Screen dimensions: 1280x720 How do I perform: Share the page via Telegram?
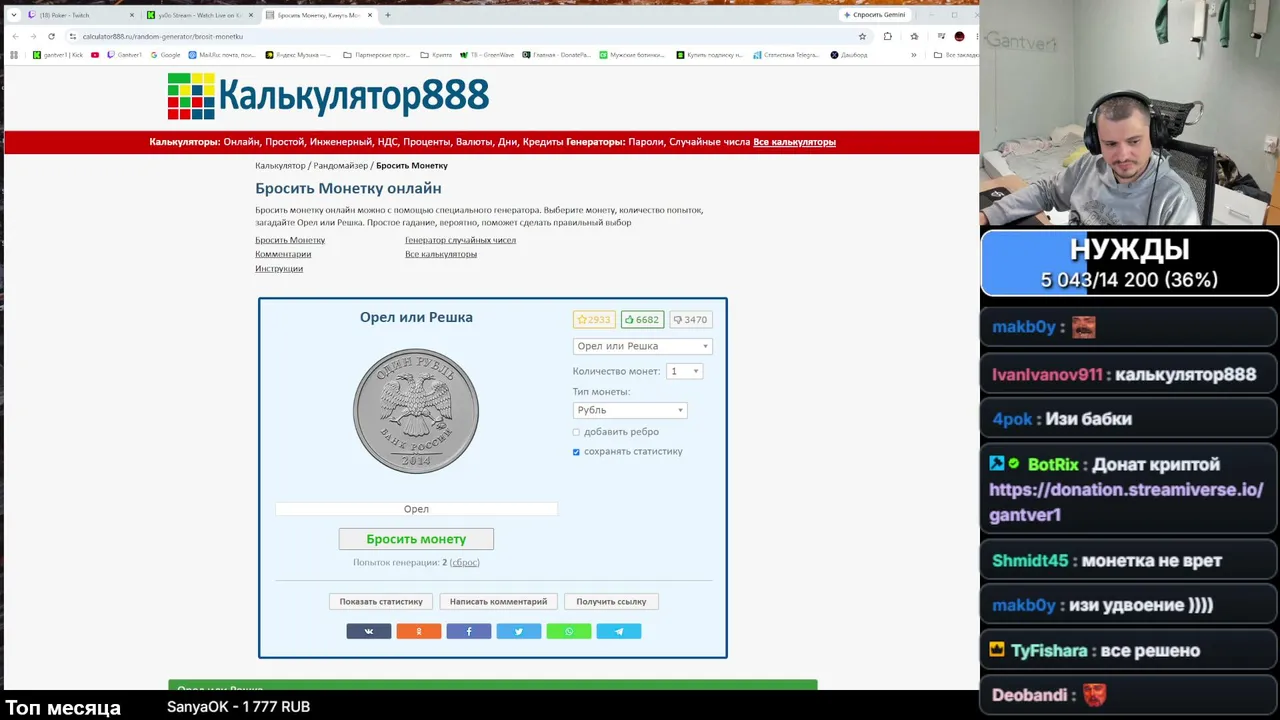[x=619, y=631]
